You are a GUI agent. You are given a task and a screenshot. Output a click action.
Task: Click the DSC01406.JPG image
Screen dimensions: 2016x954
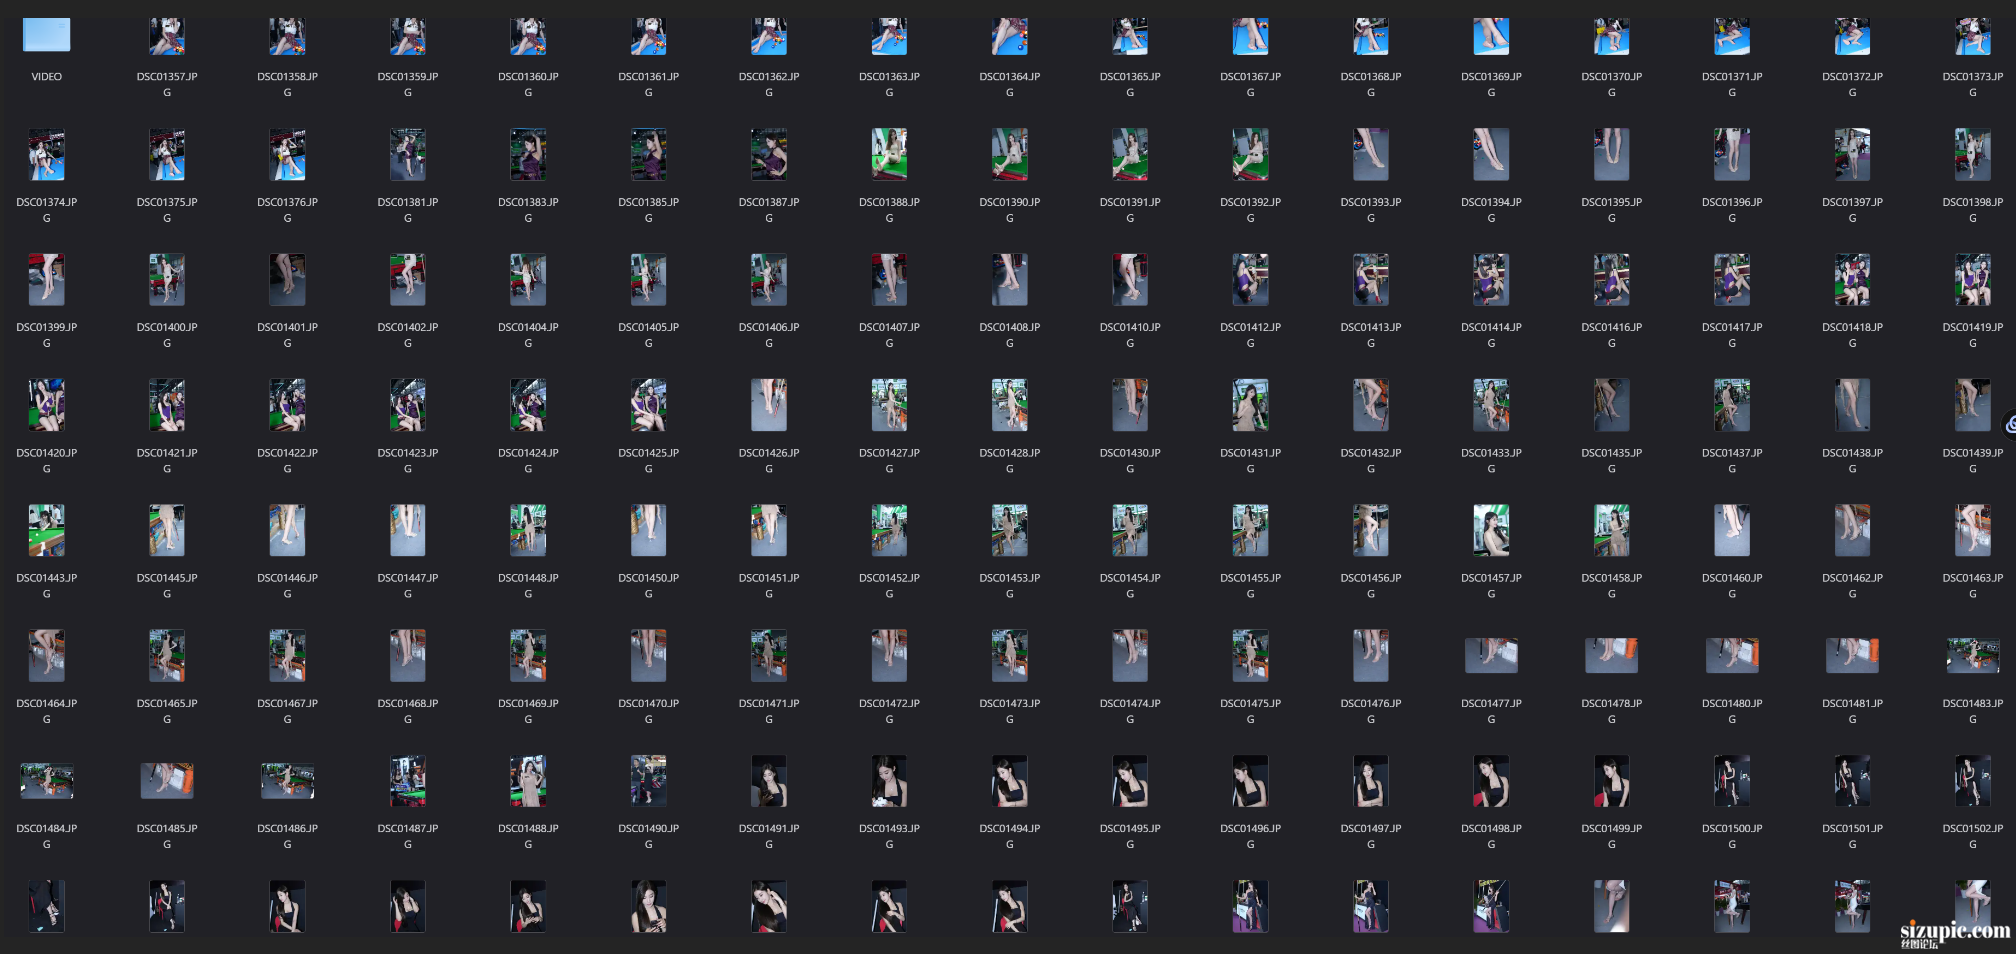769,279
